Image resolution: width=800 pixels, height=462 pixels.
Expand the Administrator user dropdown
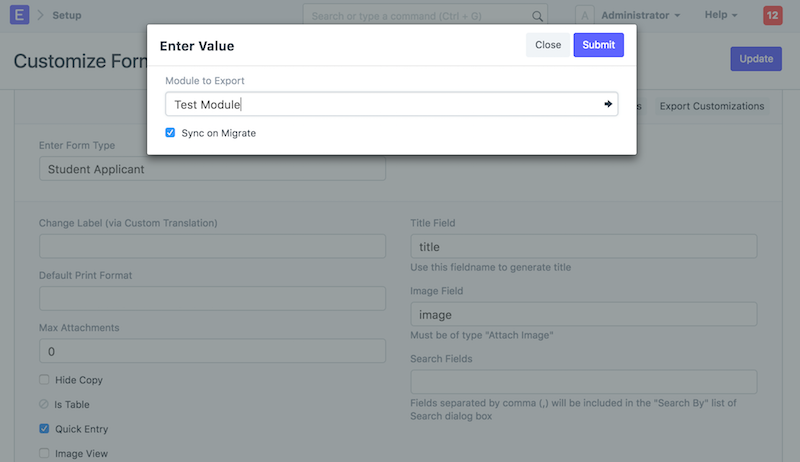641,15
